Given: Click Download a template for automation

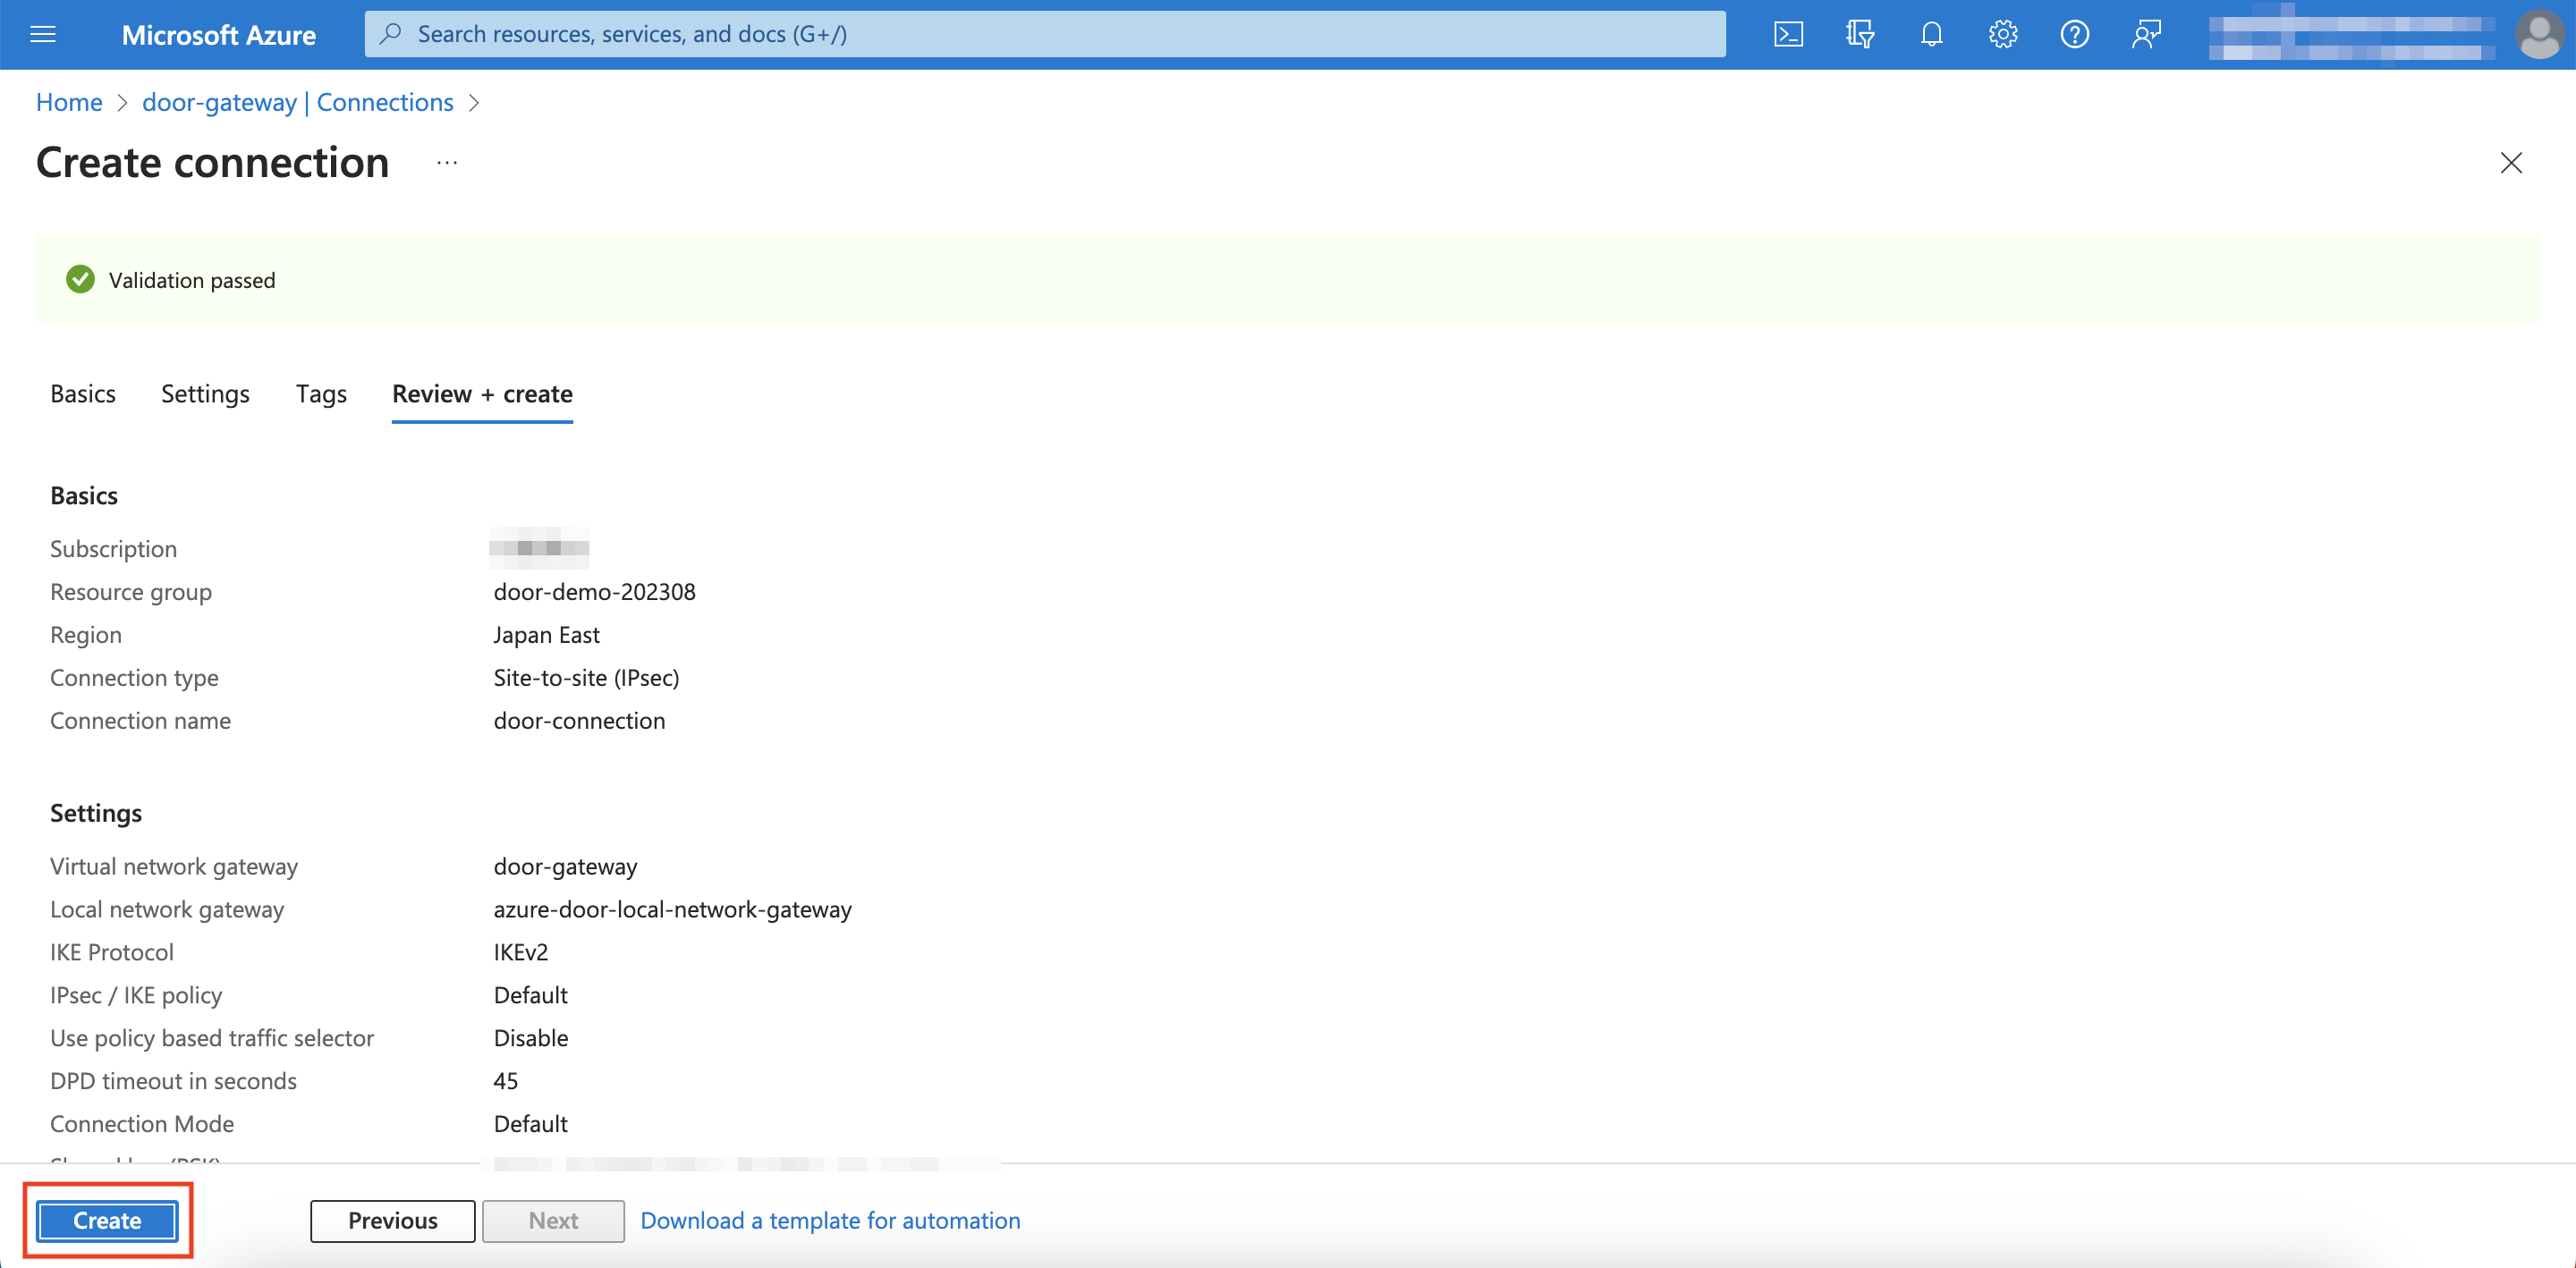Looking at the screenshot, I should 830,1220.
